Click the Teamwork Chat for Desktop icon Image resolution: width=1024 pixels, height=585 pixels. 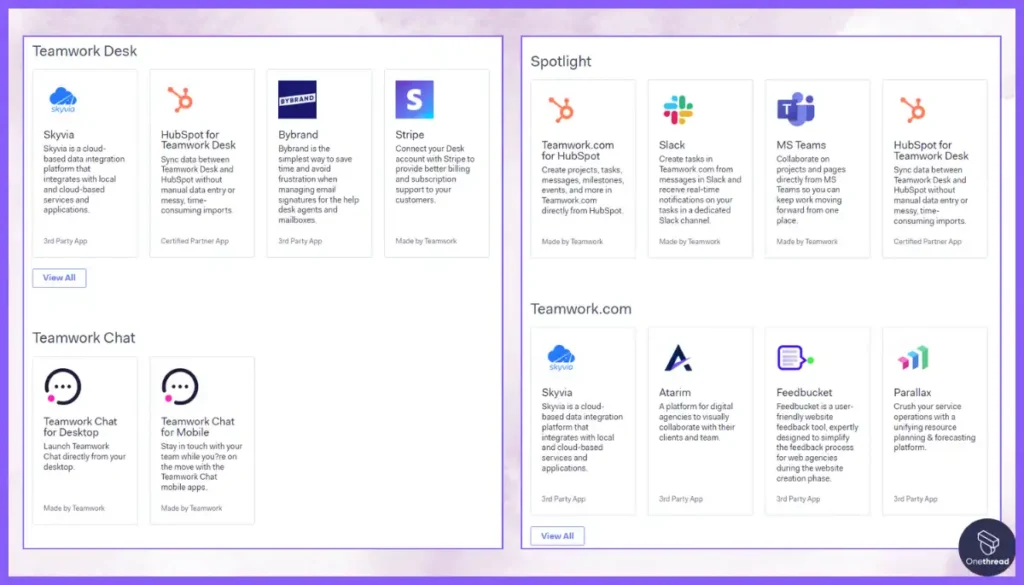[63, 386]
